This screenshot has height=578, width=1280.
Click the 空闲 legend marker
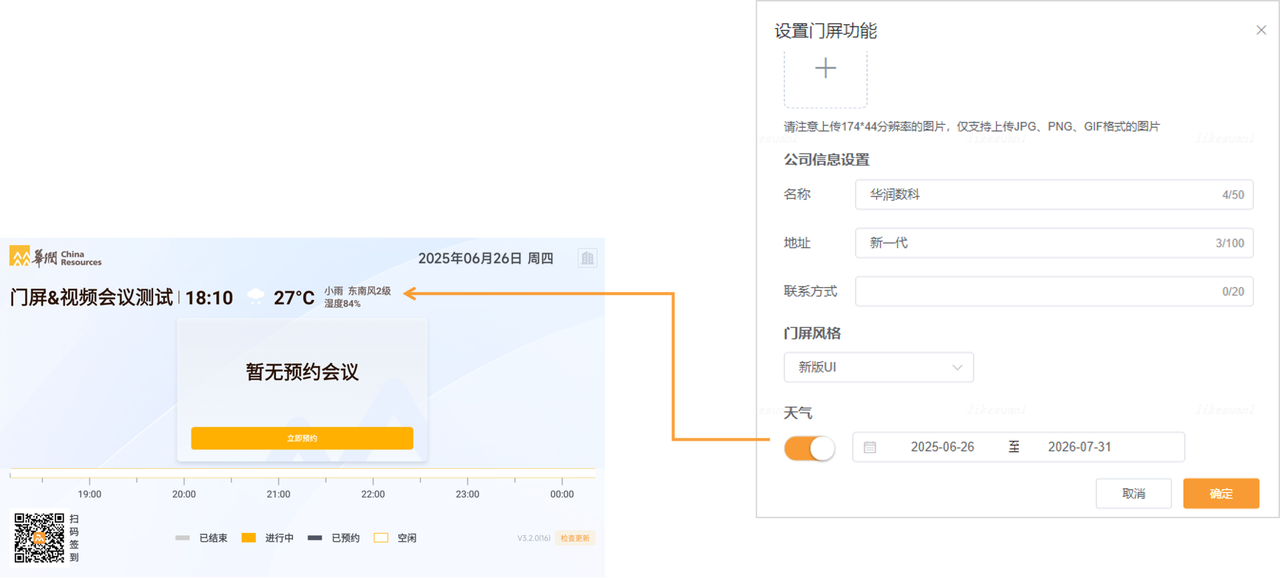[x=380, y=538]
